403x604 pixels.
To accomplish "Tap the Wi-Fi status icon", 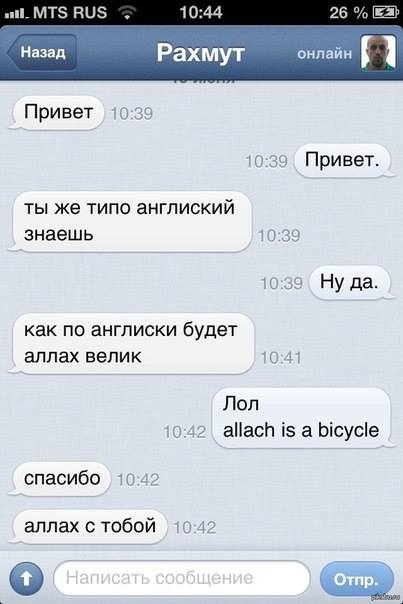I will coord(127,12).
